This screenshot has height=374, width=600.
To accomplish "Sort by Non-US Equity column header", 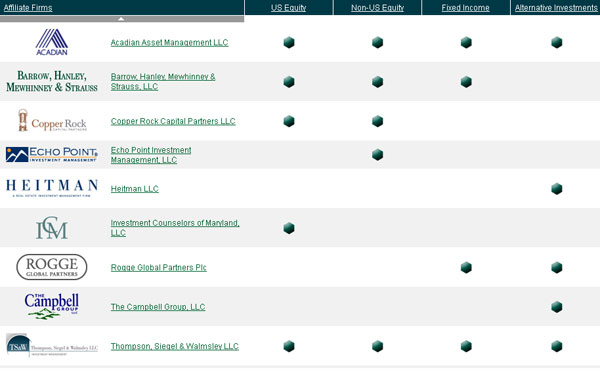I will coord(377,8).
